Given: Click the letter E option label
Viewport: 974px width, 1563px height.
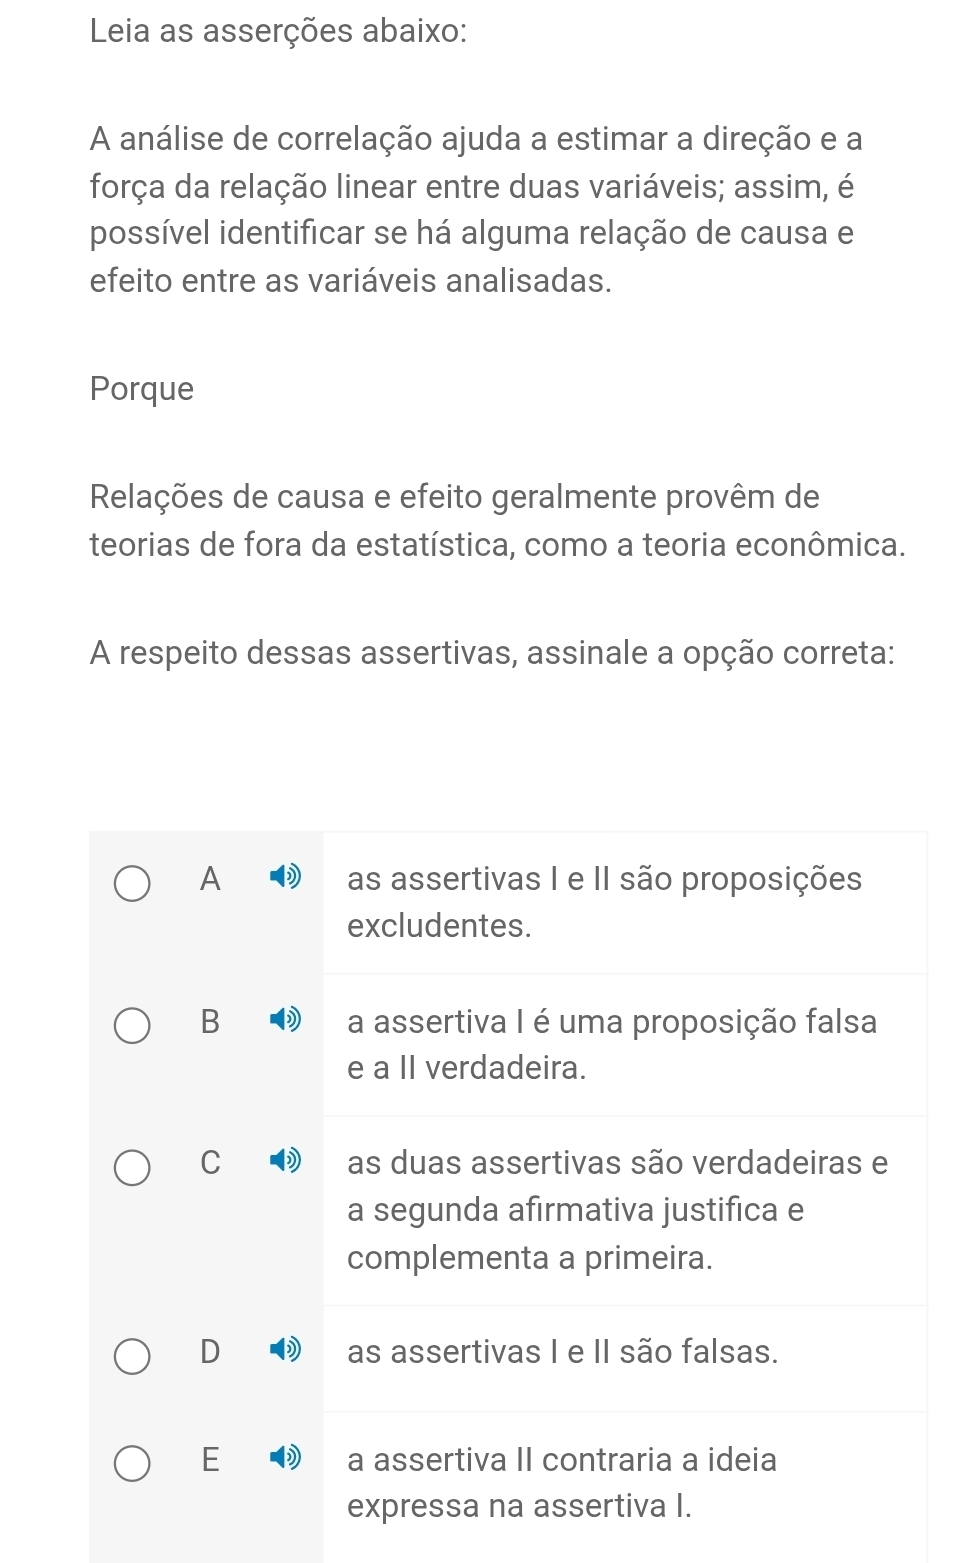Looking at the screenshot, I should (210, 1460).
